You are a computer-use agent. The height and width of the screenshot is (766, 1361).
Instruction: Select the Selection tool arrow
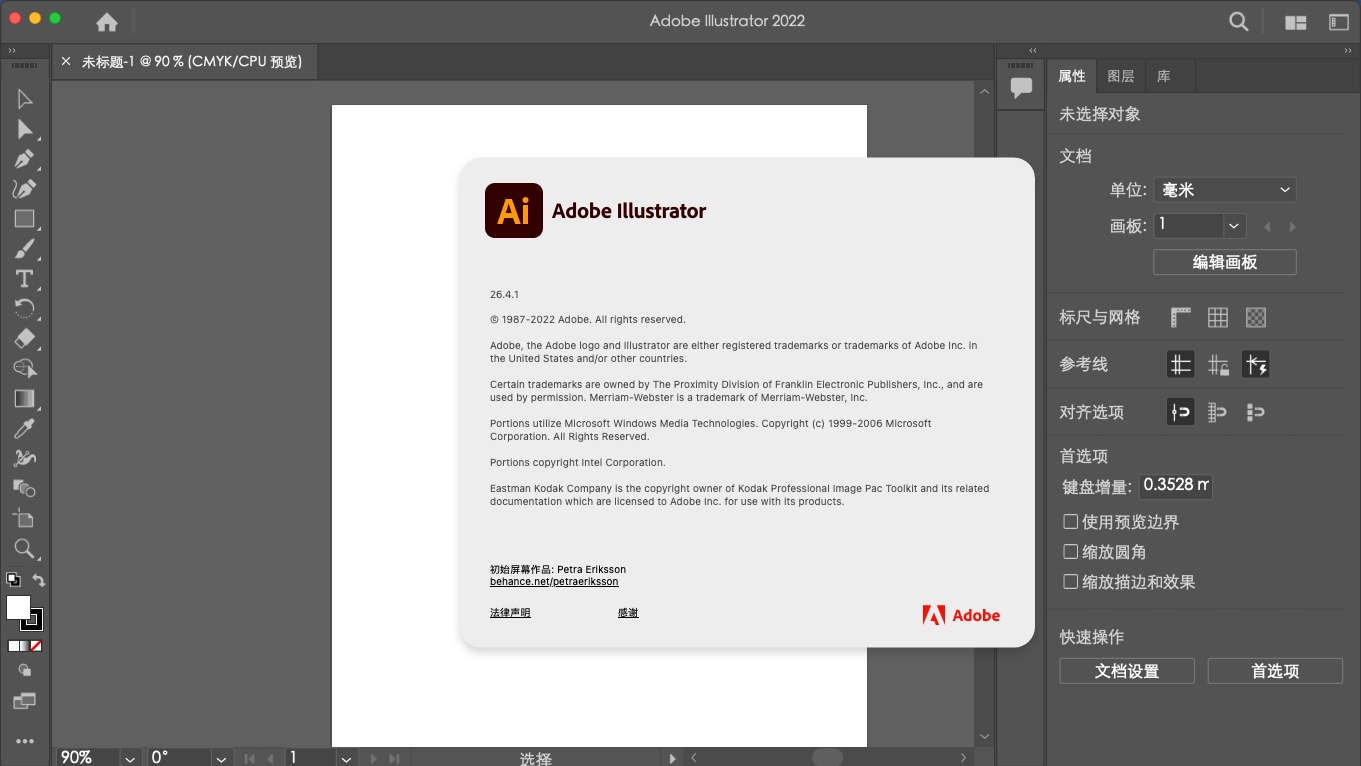click(25, 99)
